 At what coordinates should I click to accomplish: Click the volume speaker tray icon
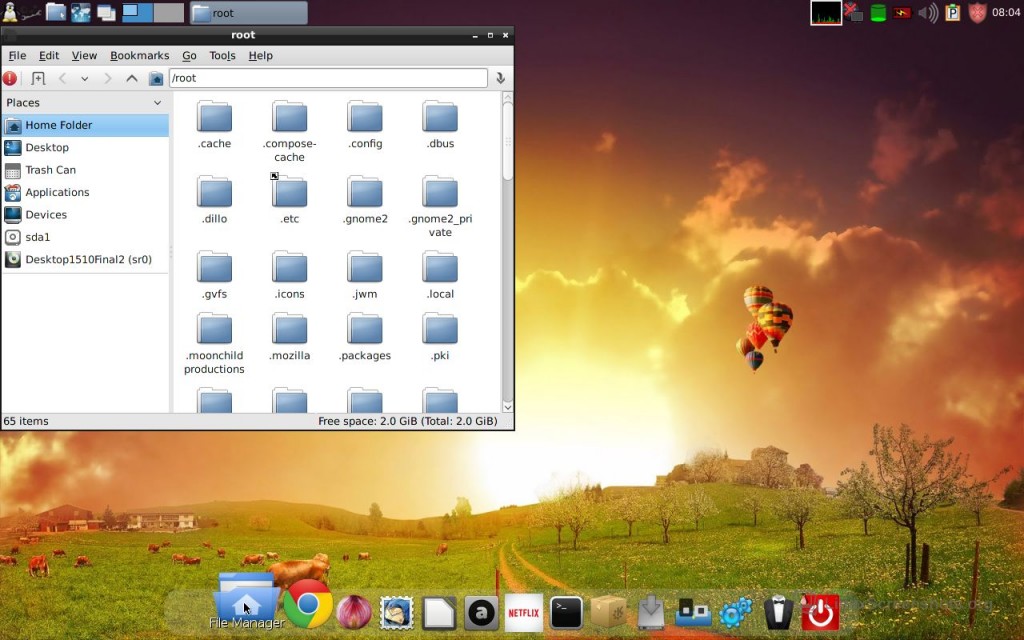click(928, 13)
